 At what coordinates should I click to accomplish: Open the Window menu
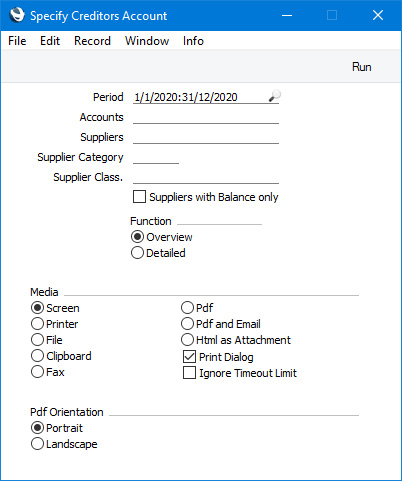147,41
